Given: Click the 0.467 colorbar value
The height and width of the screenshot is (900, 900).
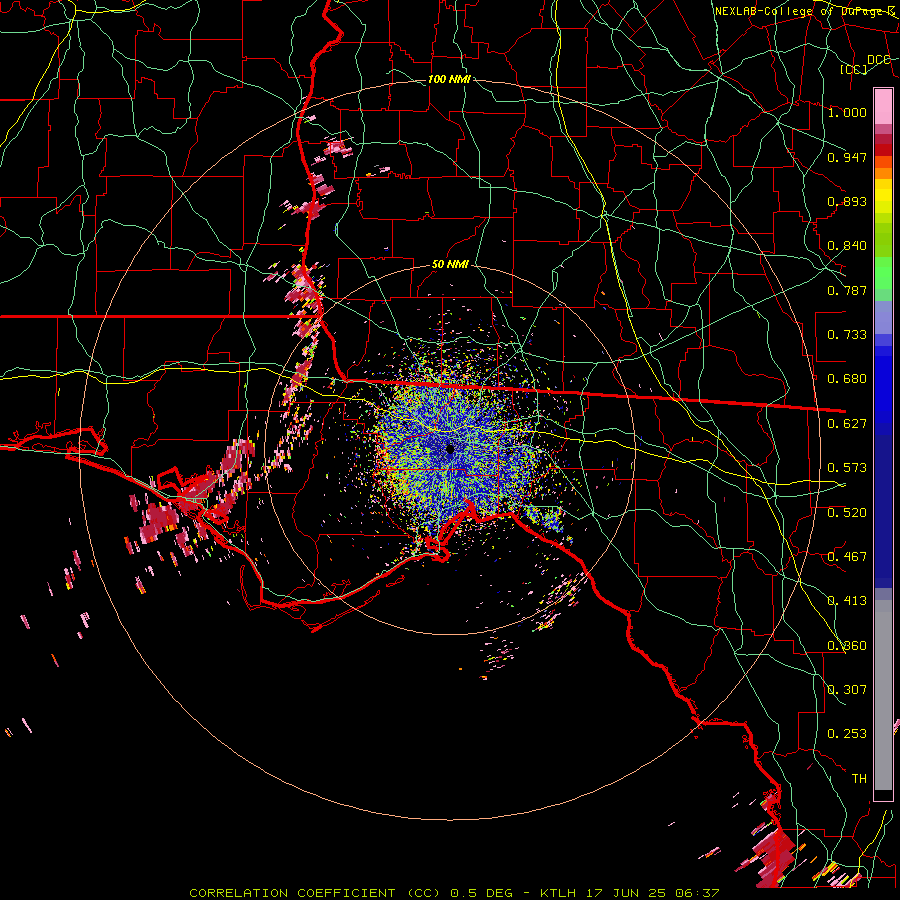Looking at the screenshot, I should pyautogui.click(x=847, y=557).
